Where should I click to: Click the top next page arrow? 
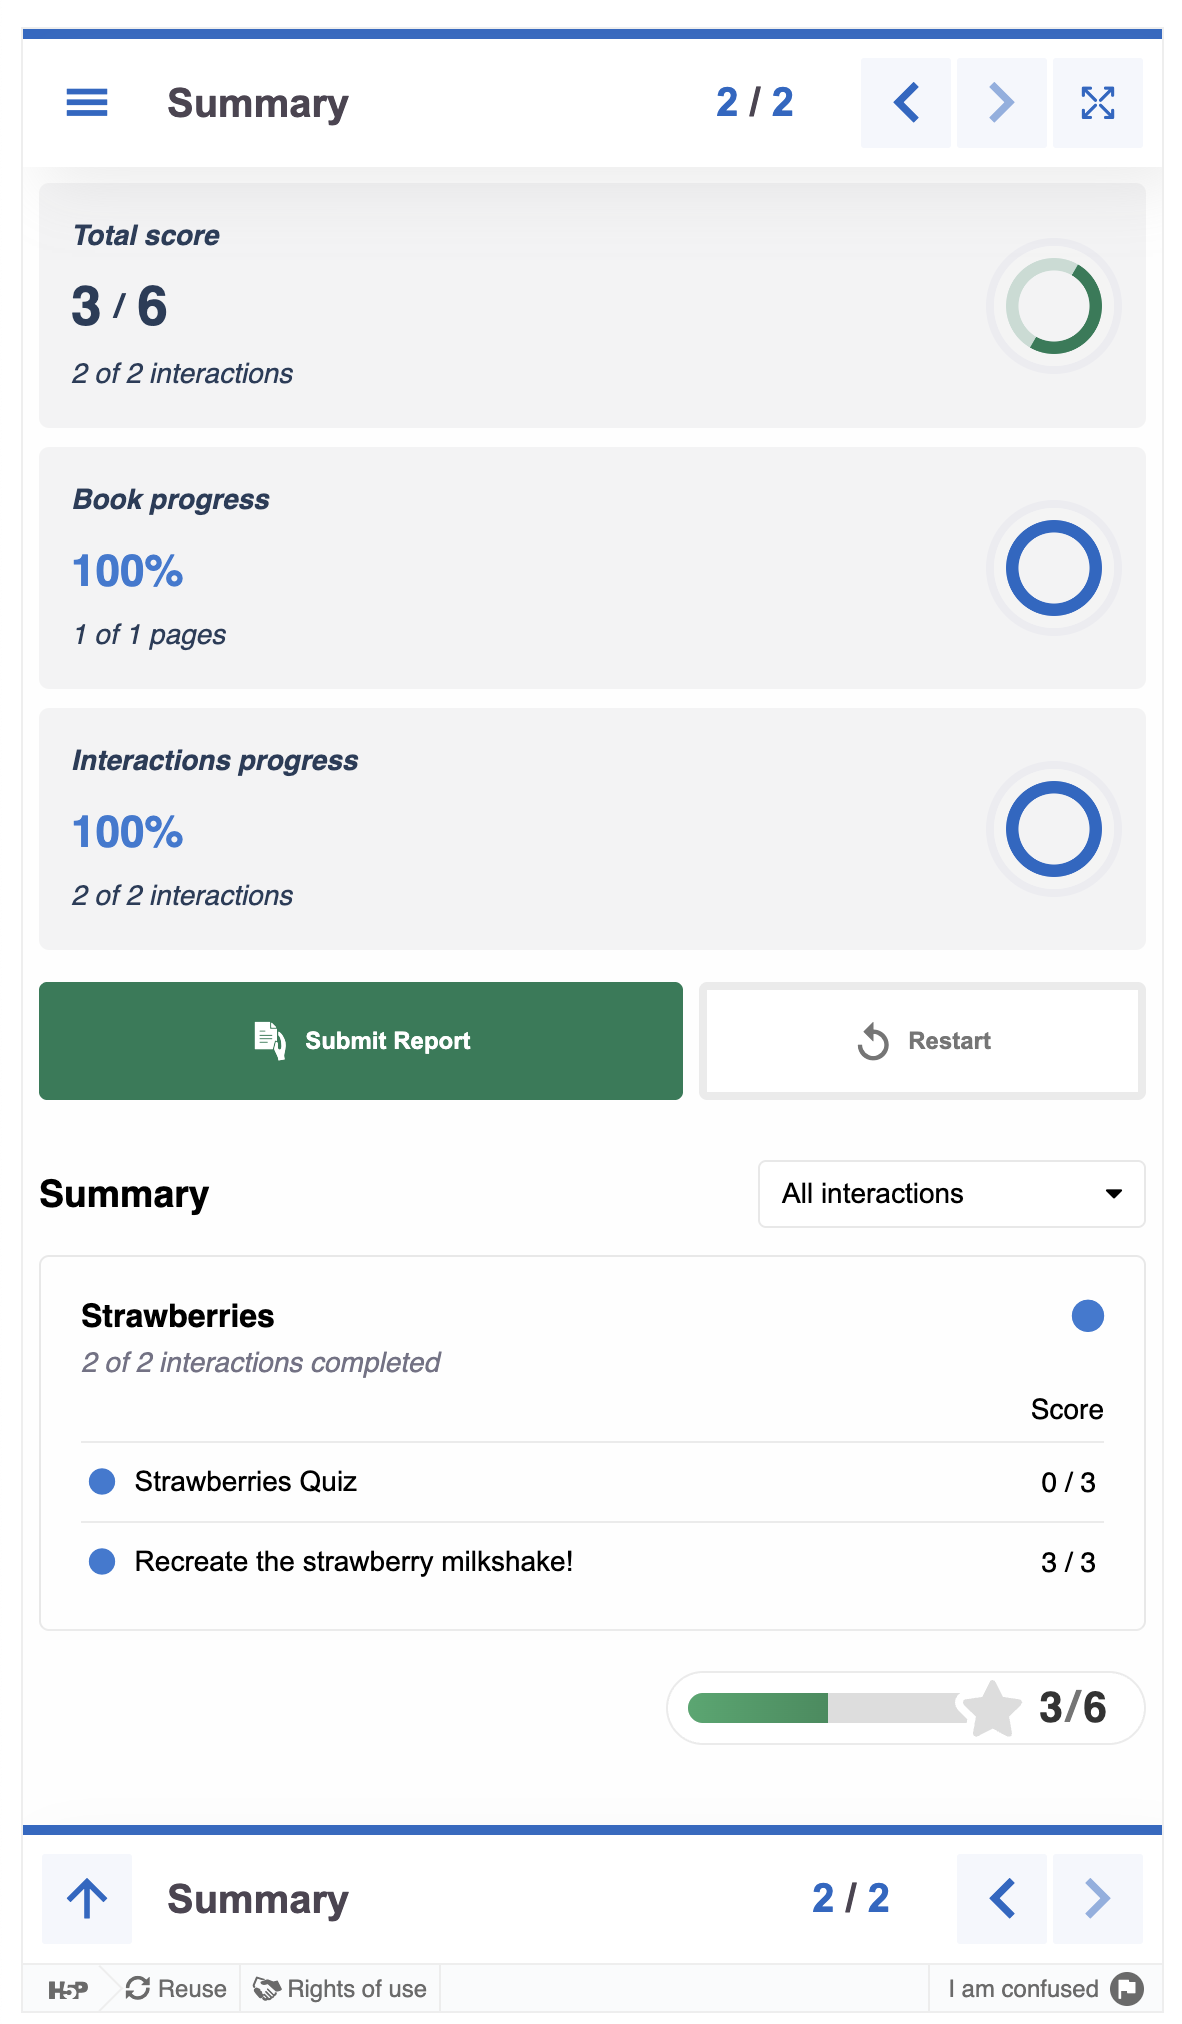(1001, 102)
